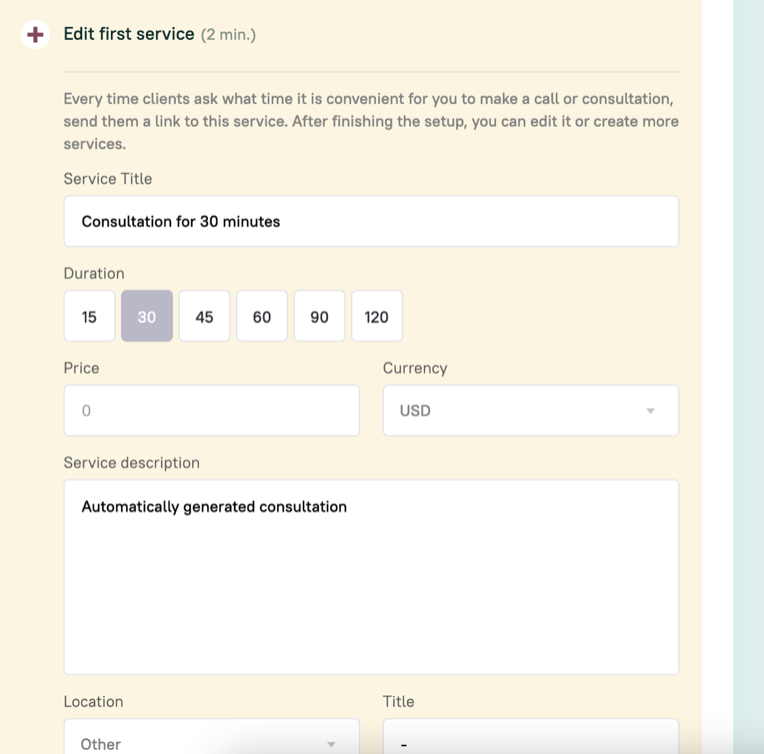Select the 30 minute duration option
Image resolution: width=764 pixels, height=754 pixels.
point(147,316)
